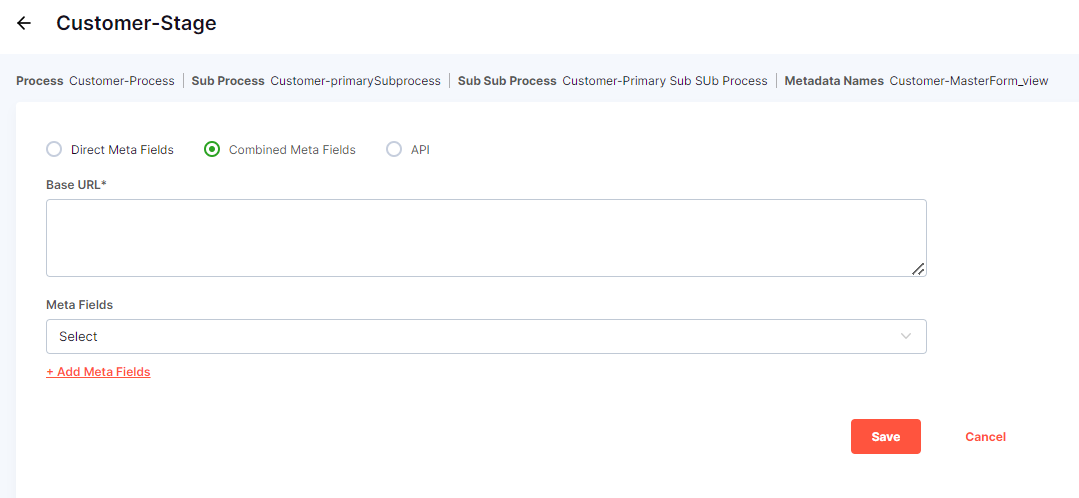Screen dimensions: 1079x498
Task: Click the Customer-MasterForm_view metadata name
Action: point(968,81)
